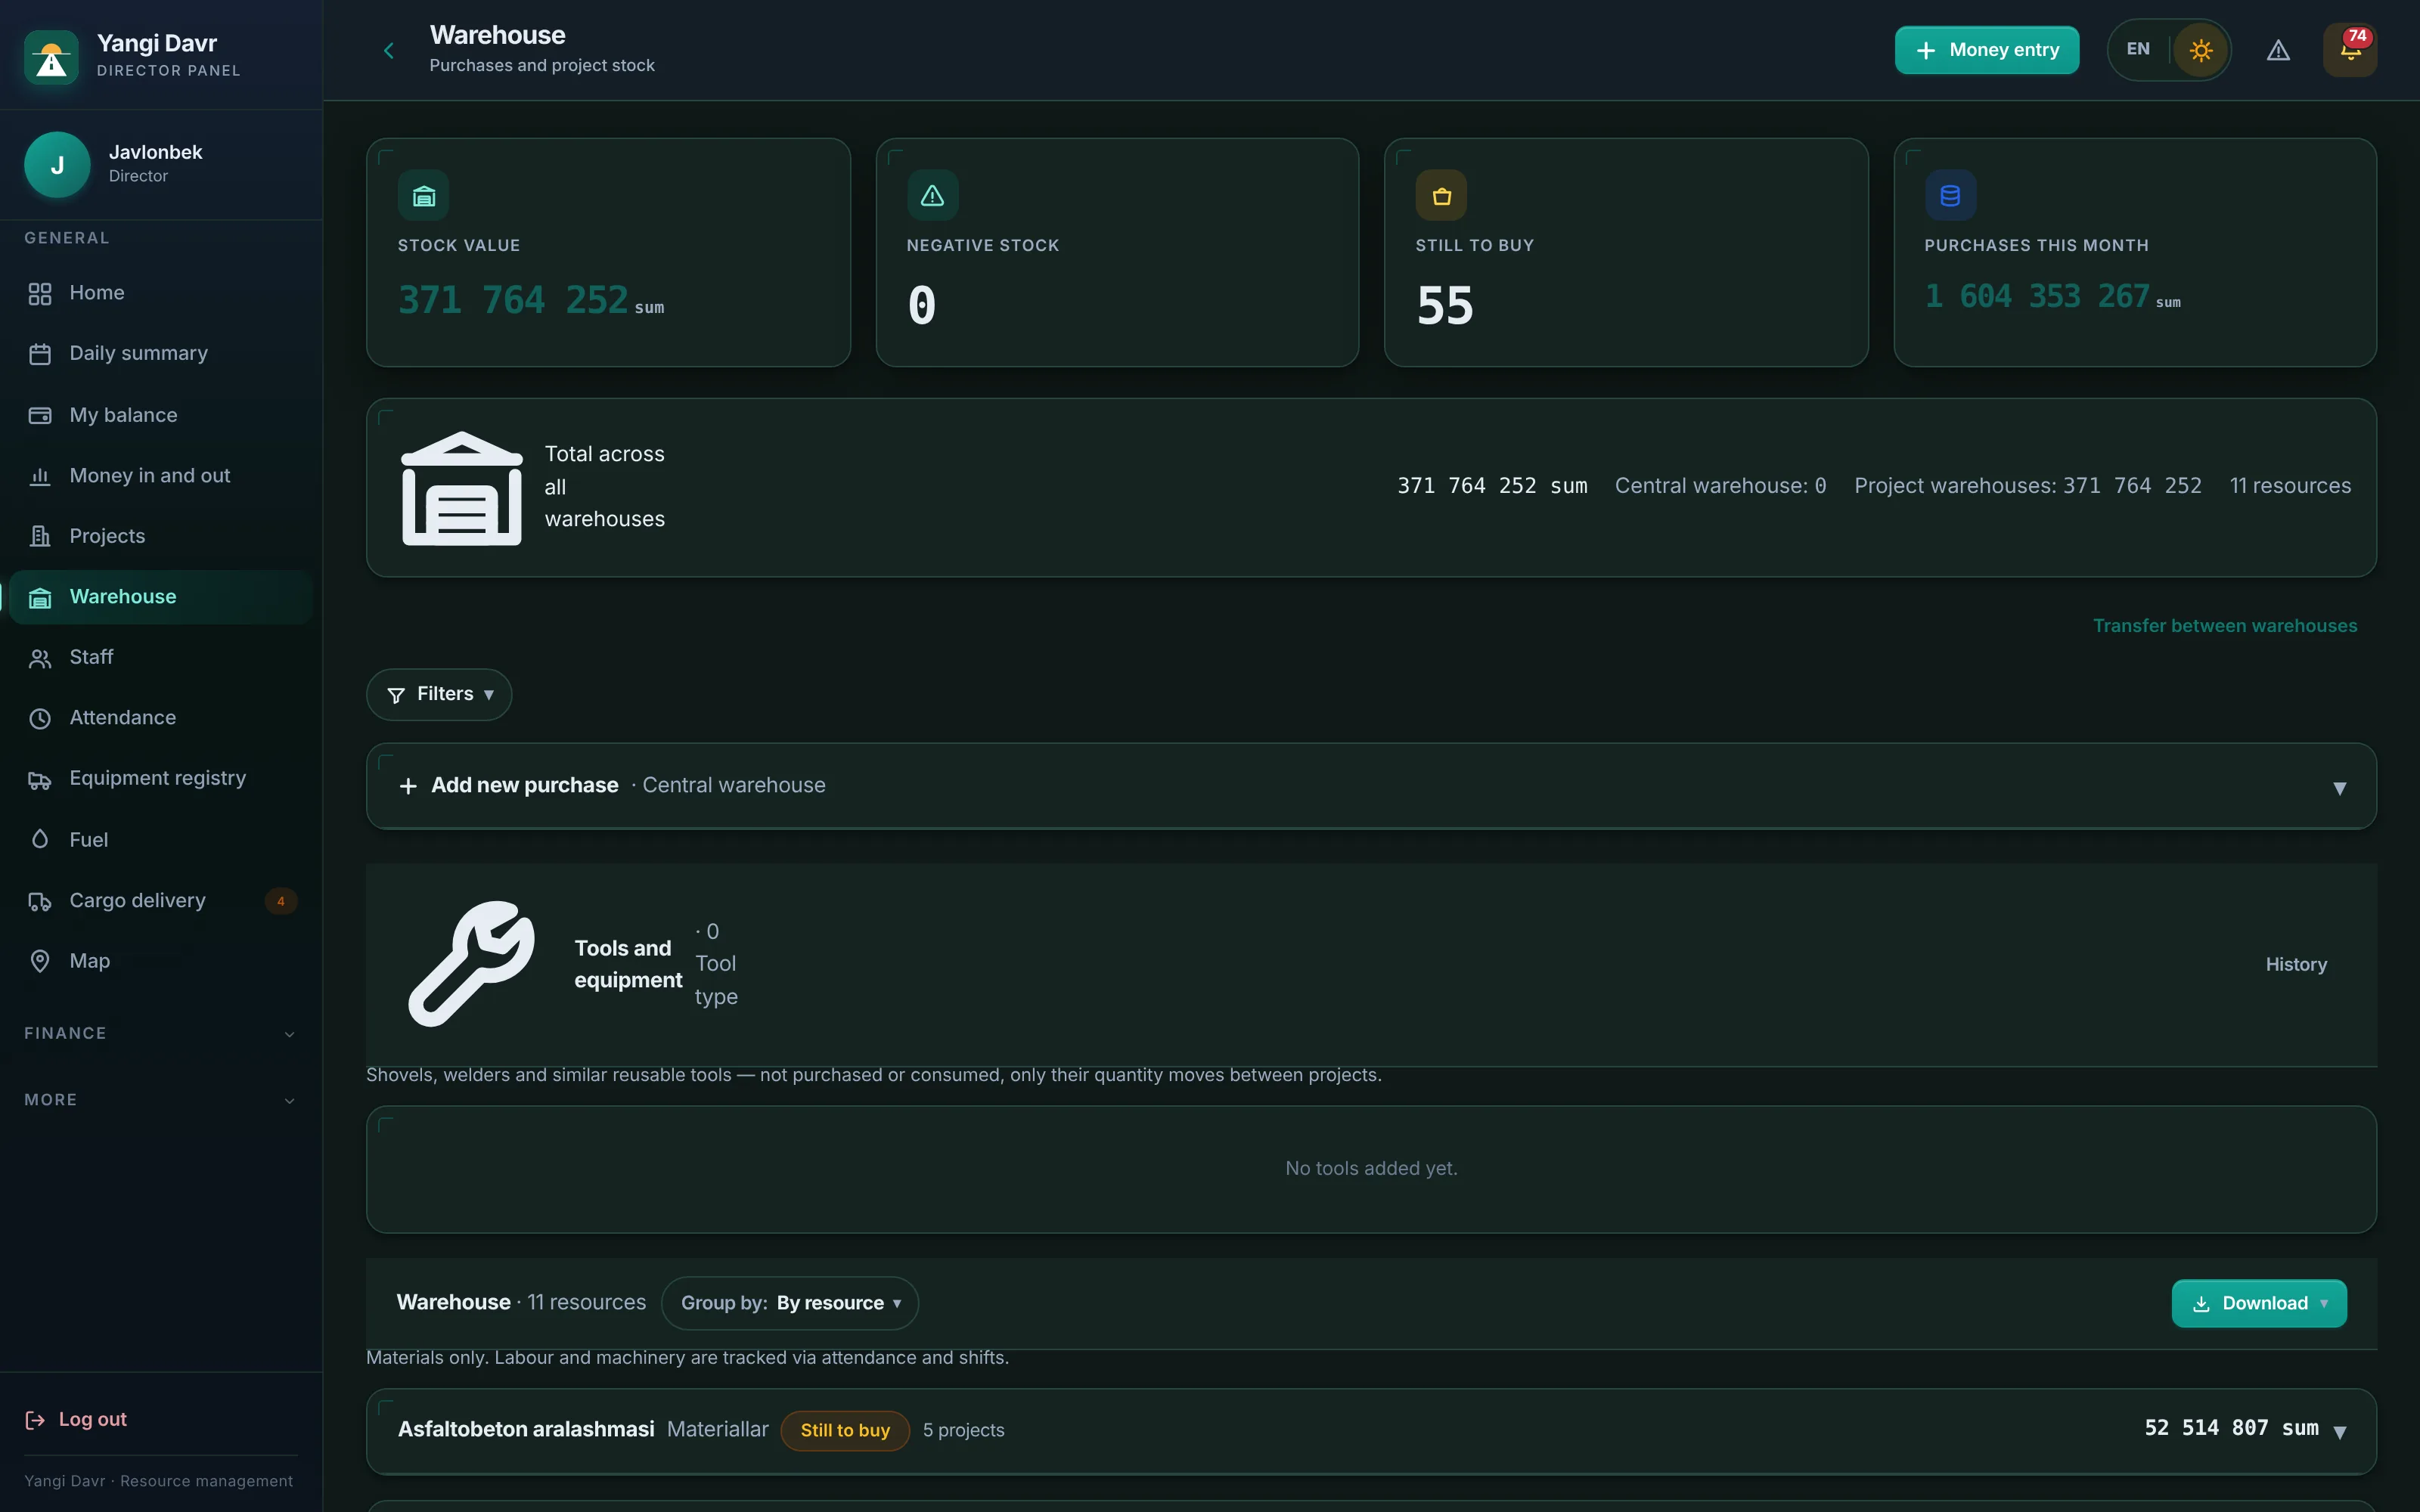Click the Still to buy badge
Viewport: 2420px width, 1512px height.
(x=845, y=1430)
